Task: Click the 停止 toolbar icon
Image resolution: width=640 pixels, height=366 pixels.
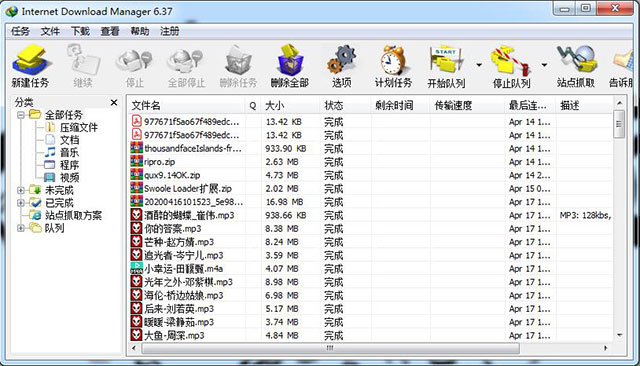Action: coord(134,60)
